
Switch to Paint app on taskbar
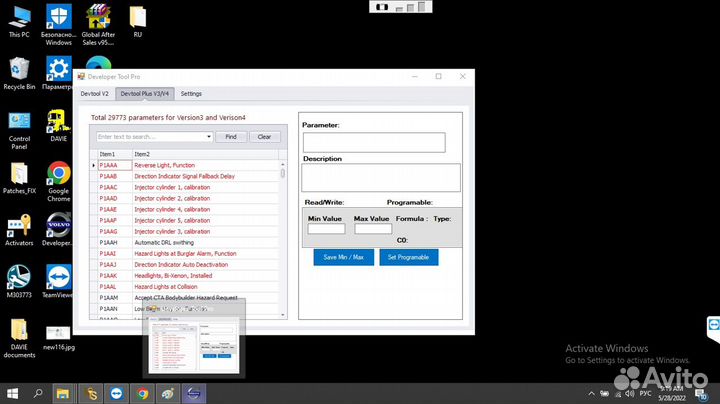coord(168,393)
